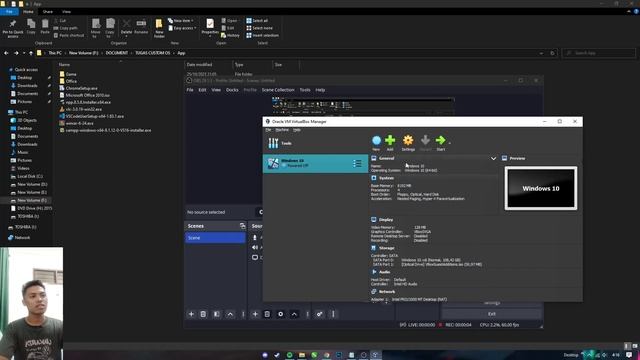Screen dimensions: 640x360
Task: Select the Game folder
Action: point(71,74)
